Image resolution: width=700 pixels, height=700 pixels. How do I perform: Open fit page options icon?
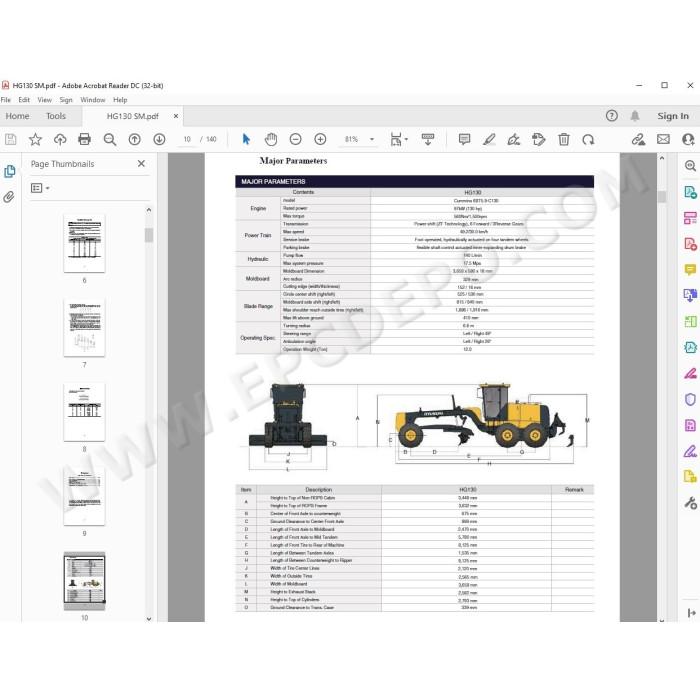[x=398, y=140]
